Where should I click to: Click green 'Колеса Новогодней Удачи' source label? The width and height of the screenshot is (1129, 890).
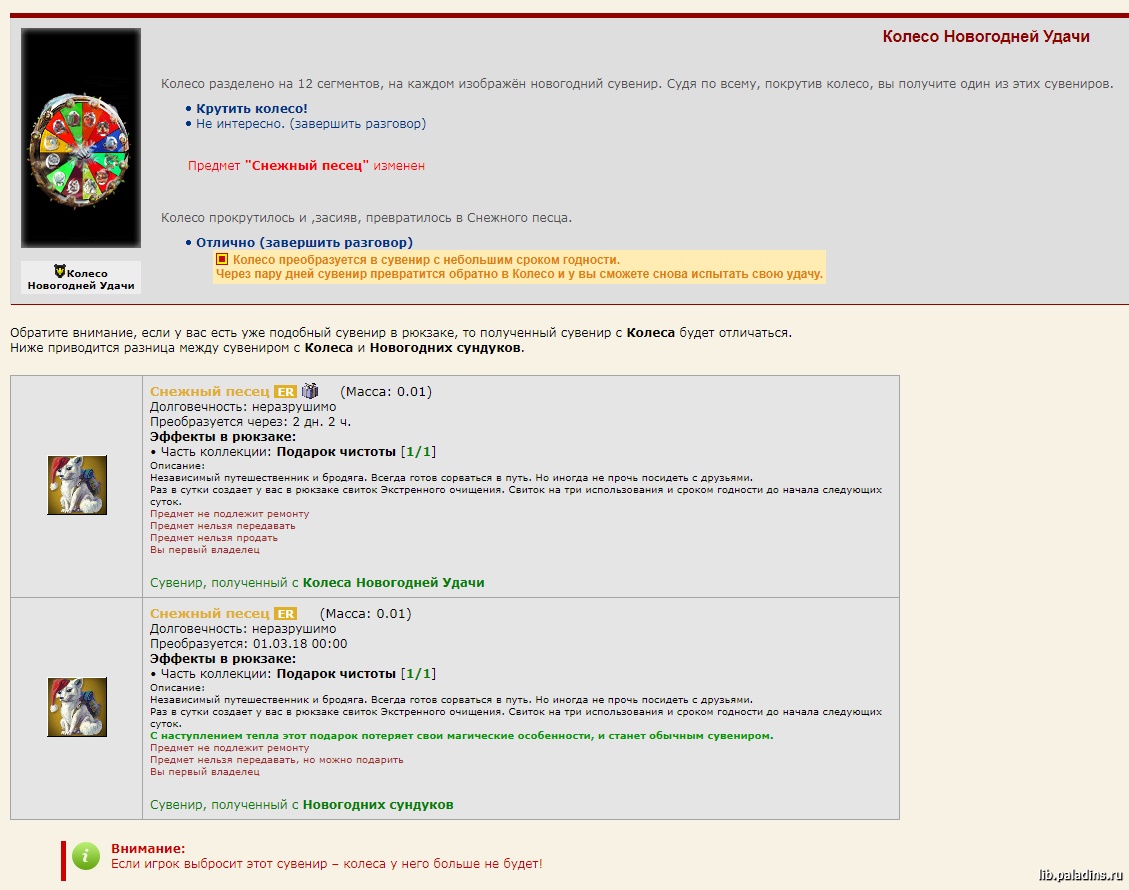[x=393, y=583]
